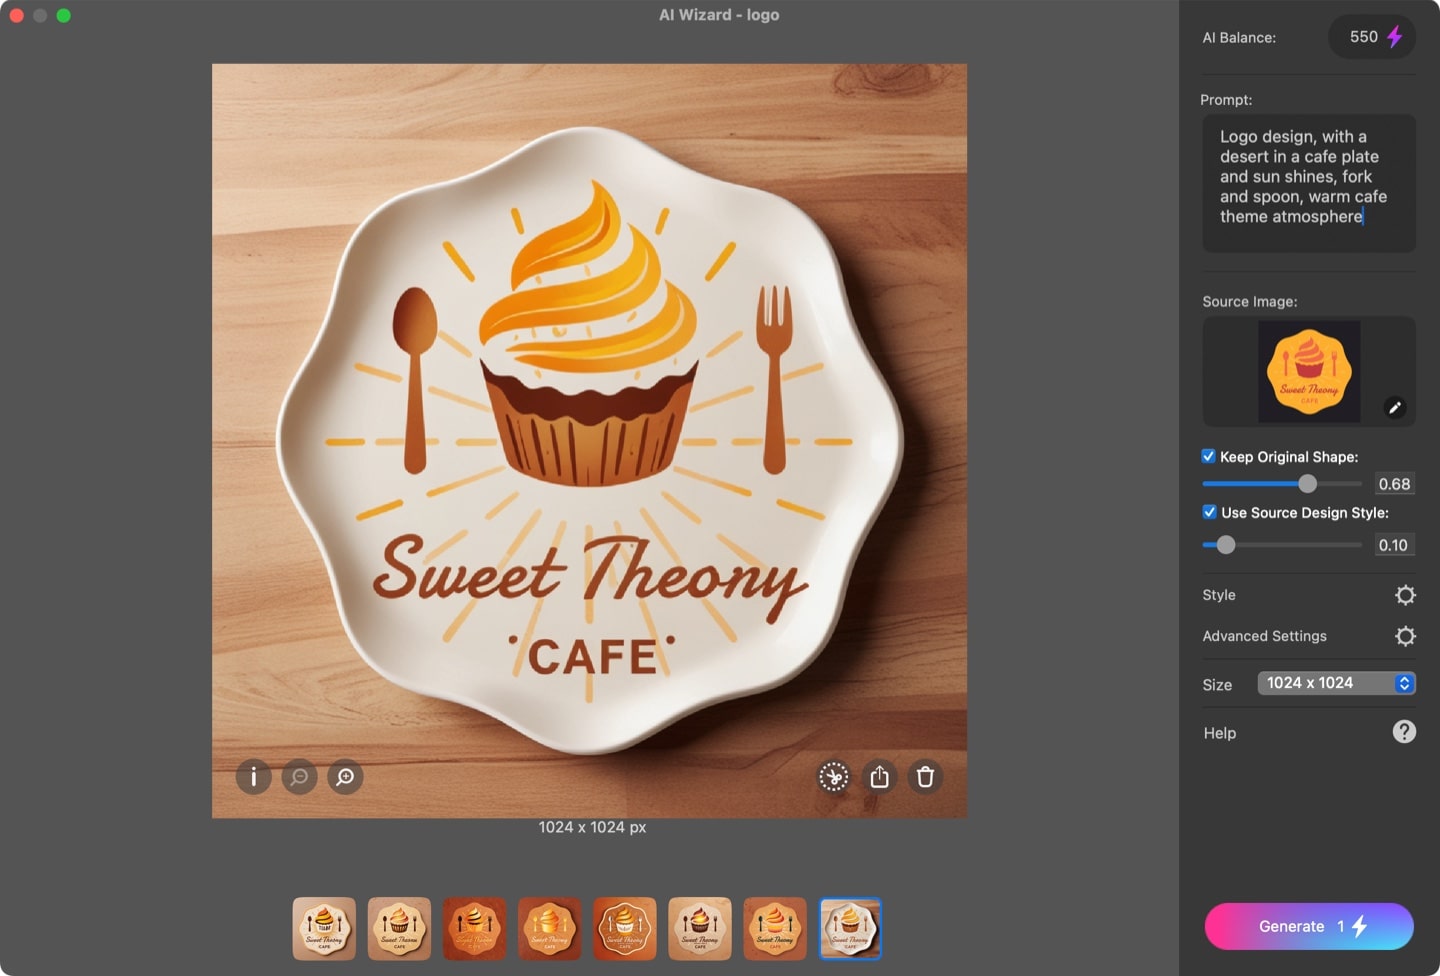Click the scissors cut-out icon on the image
The image size is (1440, 976).
834,777
